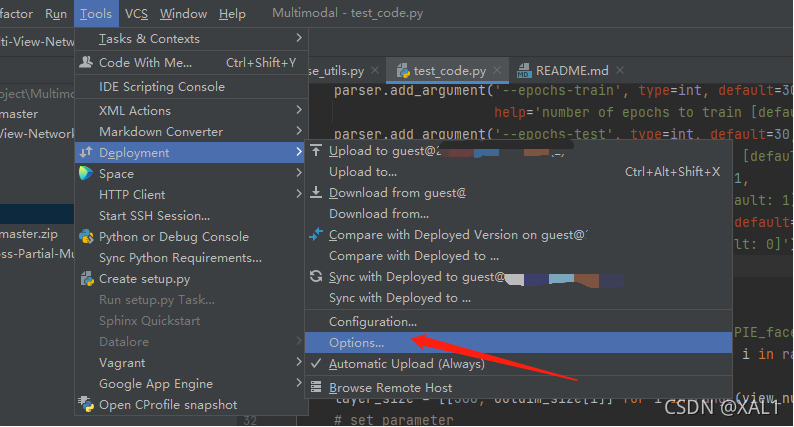Click the Sync with Deployed refresh icon

tap(316, 276)
